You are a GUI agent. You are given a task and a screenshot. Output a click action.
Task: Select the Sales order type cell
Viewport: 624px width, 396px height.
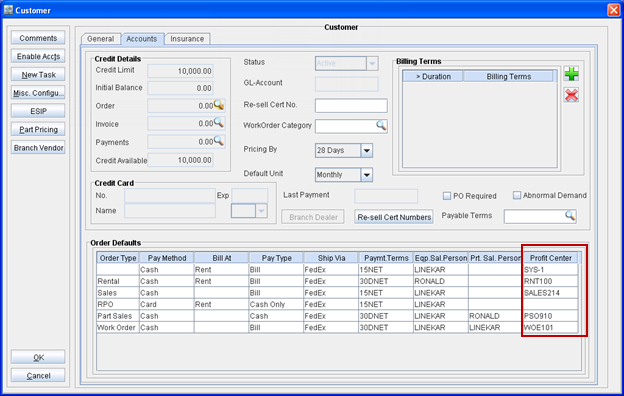click(x=118, y=293)
